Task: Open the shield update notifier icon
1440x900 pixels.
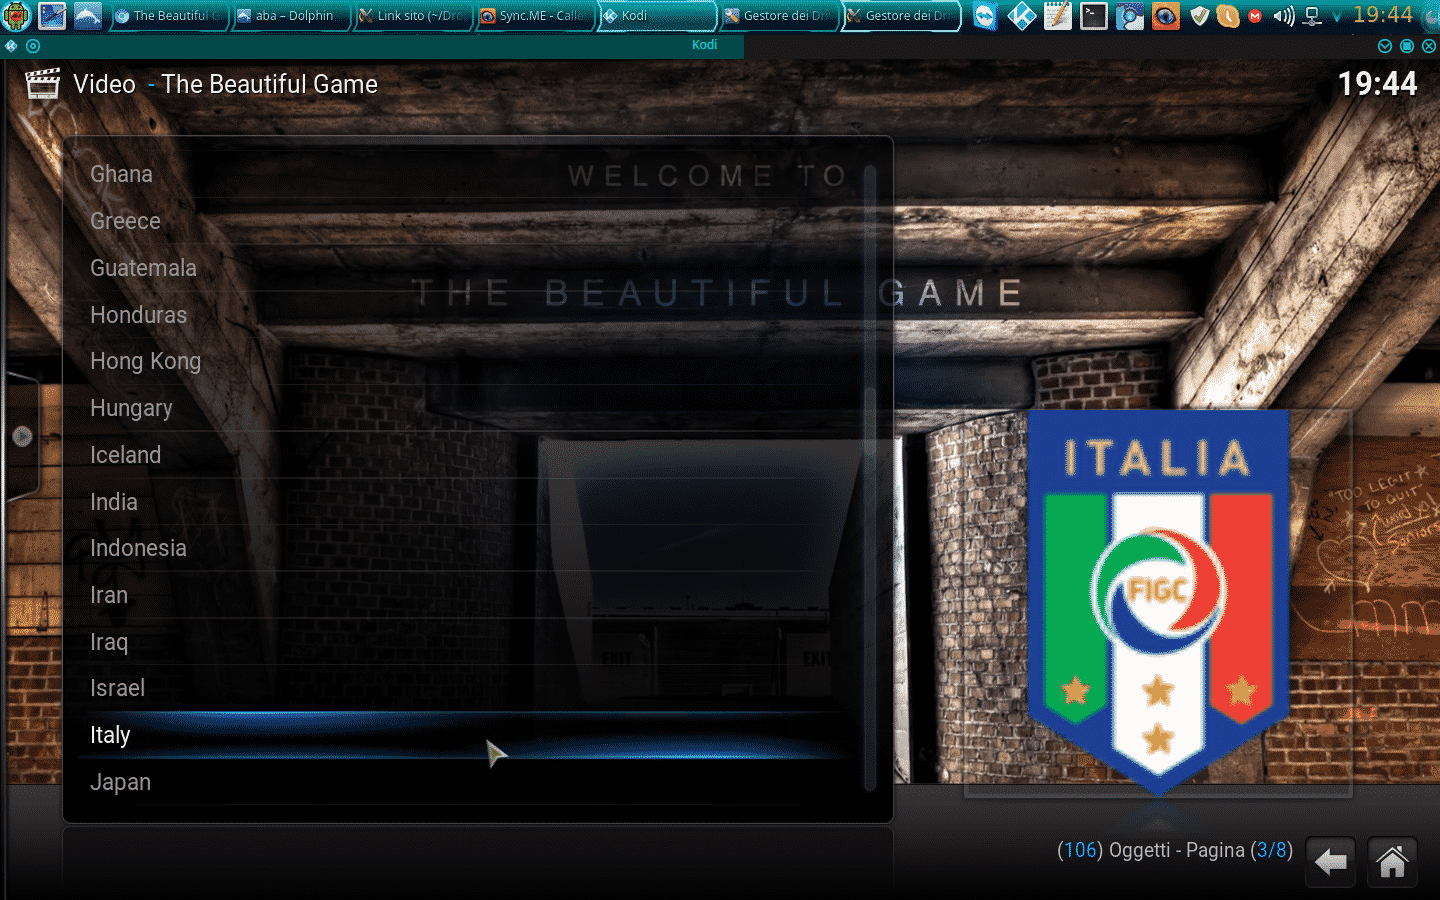Action: pos(1200,16)
